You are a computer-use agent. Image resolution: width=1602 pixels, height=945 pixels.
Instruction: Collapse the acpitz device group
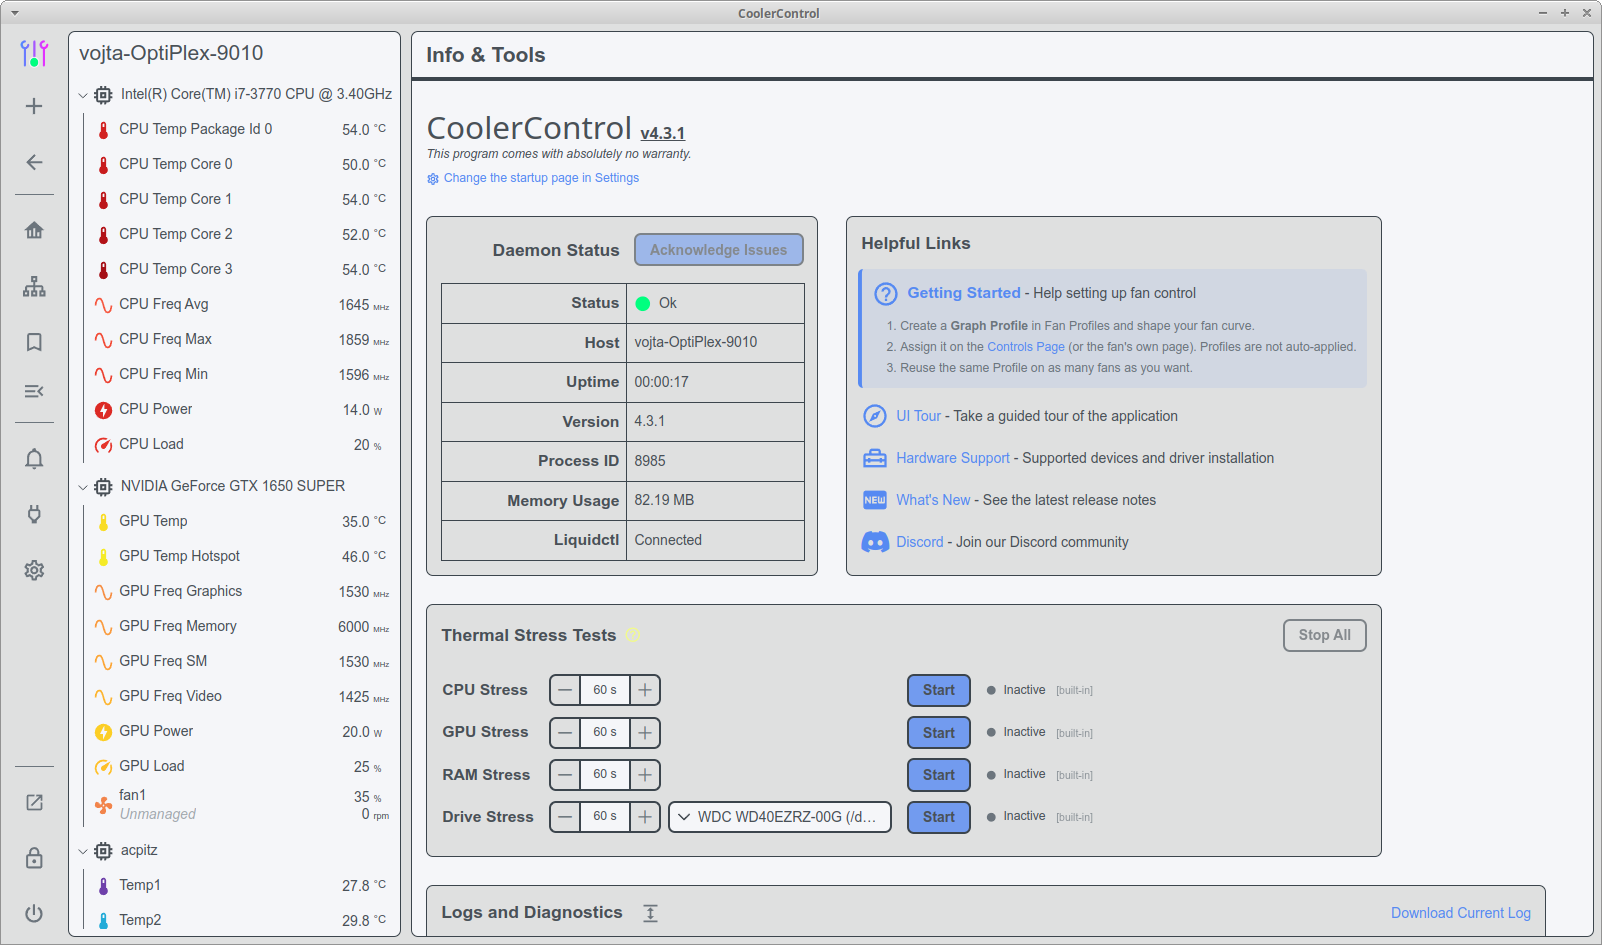click(83, 851)
